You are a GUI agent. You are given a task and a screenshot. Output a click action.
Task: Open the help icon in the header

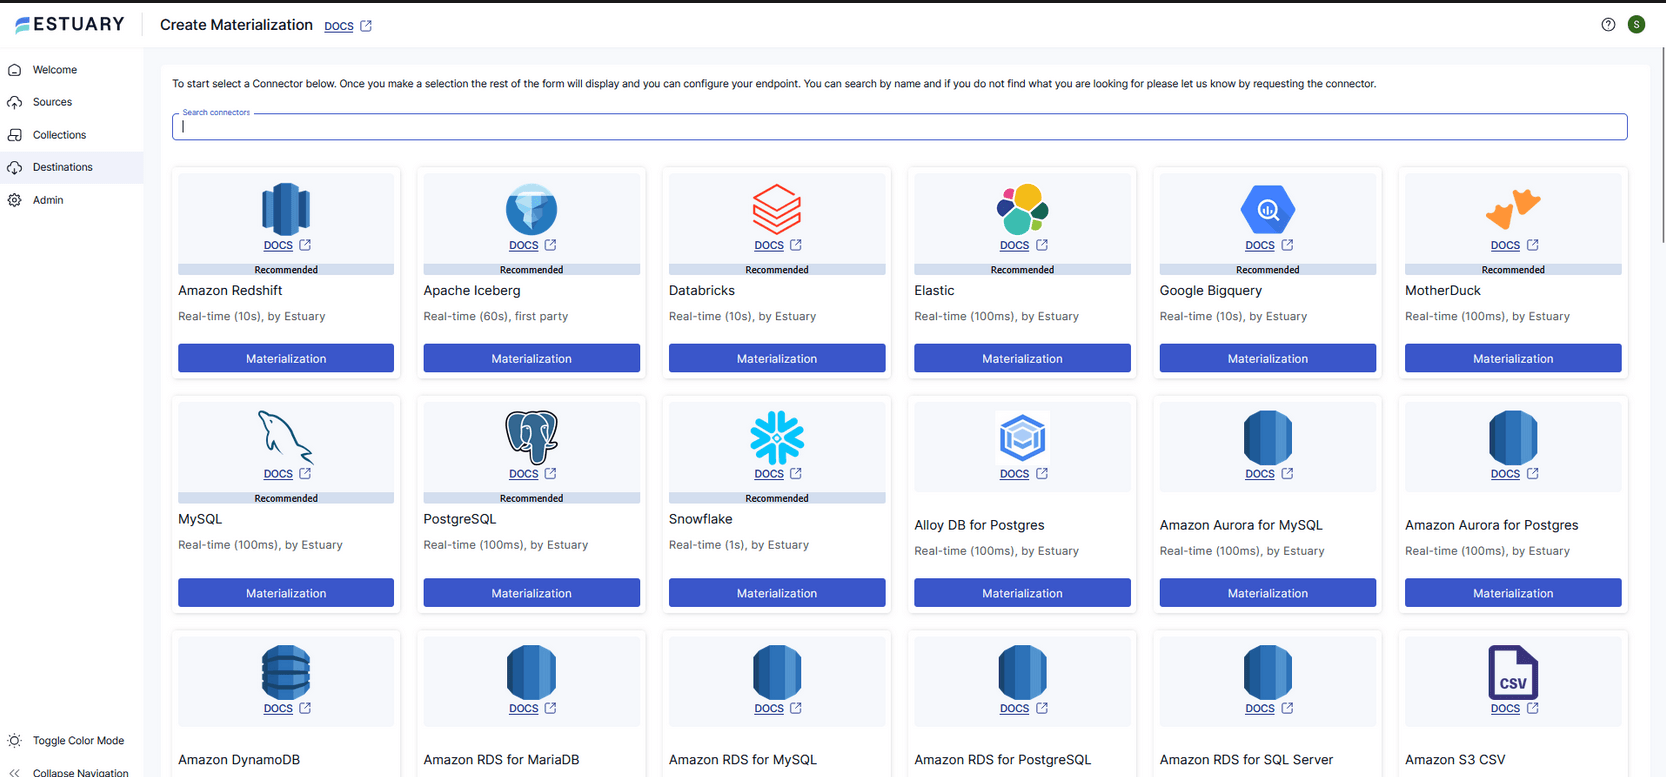(x=1608, y=25)
